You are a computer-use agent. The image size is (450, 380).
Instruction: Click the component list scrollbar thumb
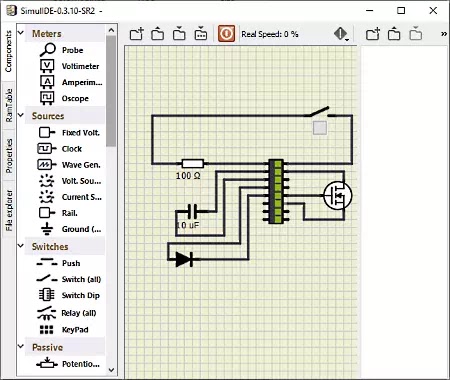tap(111, 91)
